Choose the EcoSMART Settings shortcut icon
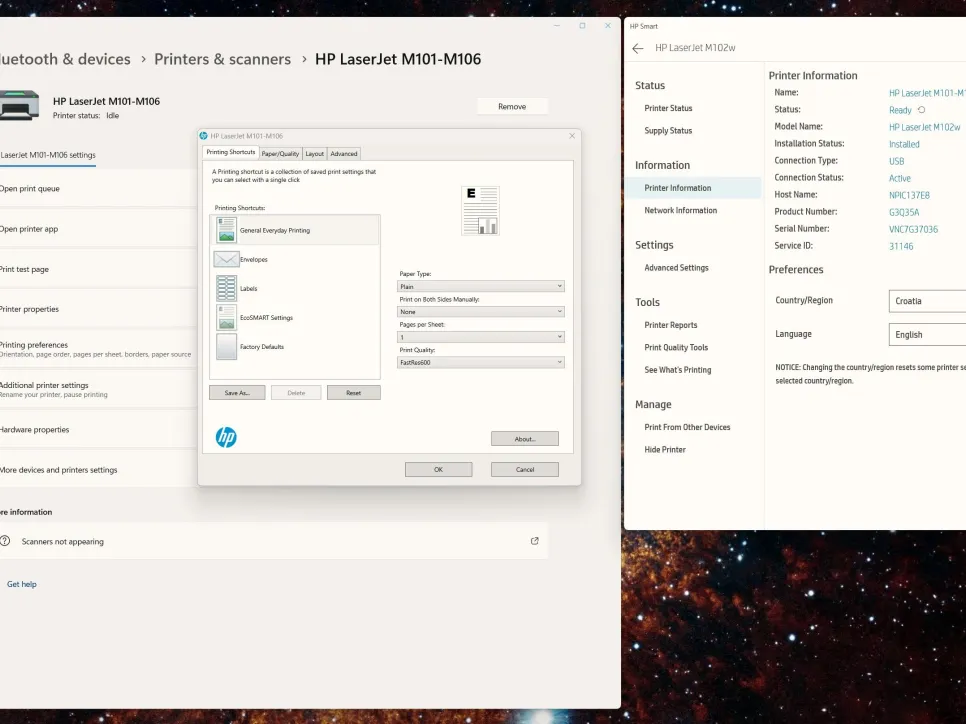 pyautogui.click(x=226, y=317)
